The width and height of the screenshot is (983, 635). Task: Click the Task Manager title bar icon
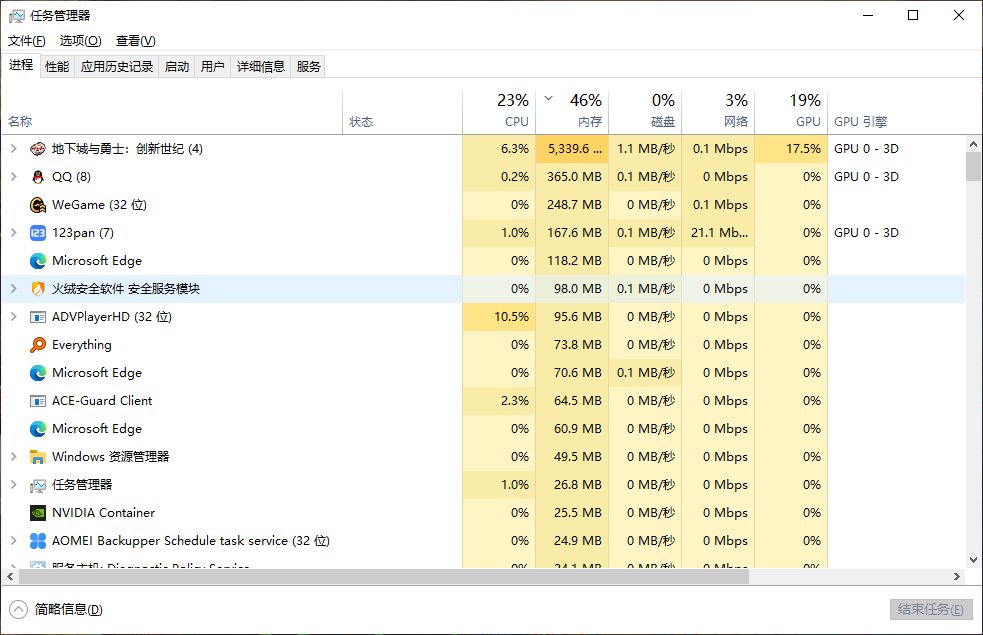17,16
